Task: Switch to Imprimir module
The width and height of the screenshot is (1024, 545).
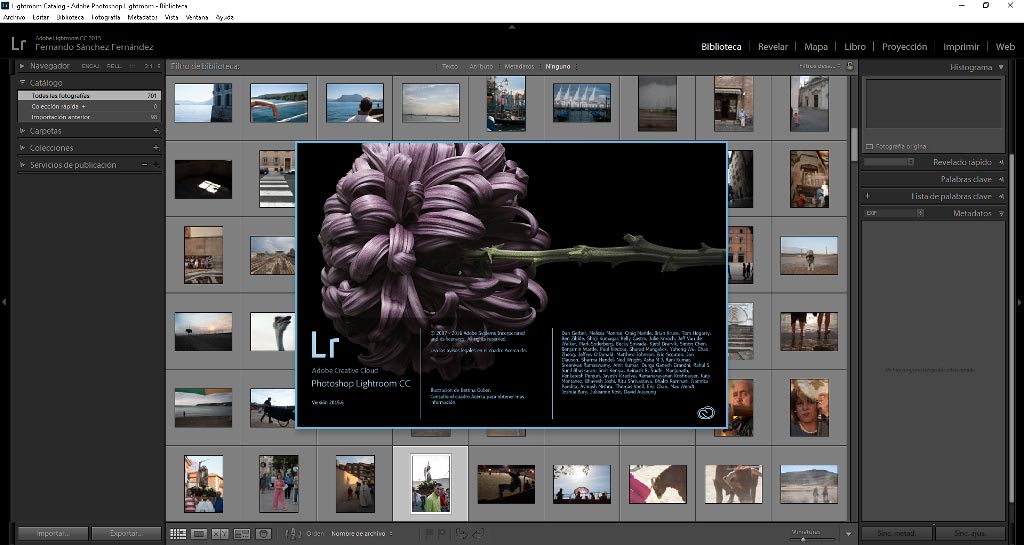Action: [961, 47]
